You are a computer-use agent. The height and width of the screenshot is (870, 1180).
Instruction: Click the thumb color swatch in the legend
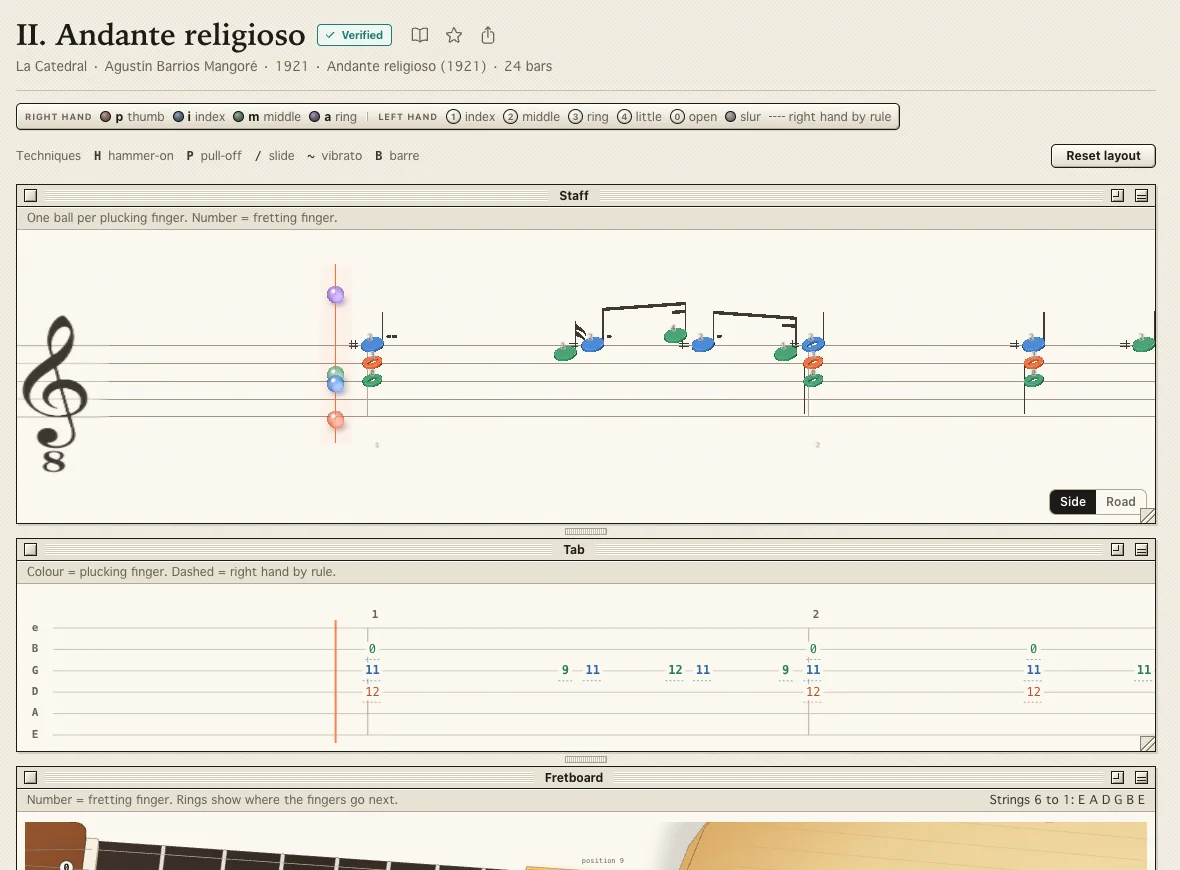[x=105, y=117]
